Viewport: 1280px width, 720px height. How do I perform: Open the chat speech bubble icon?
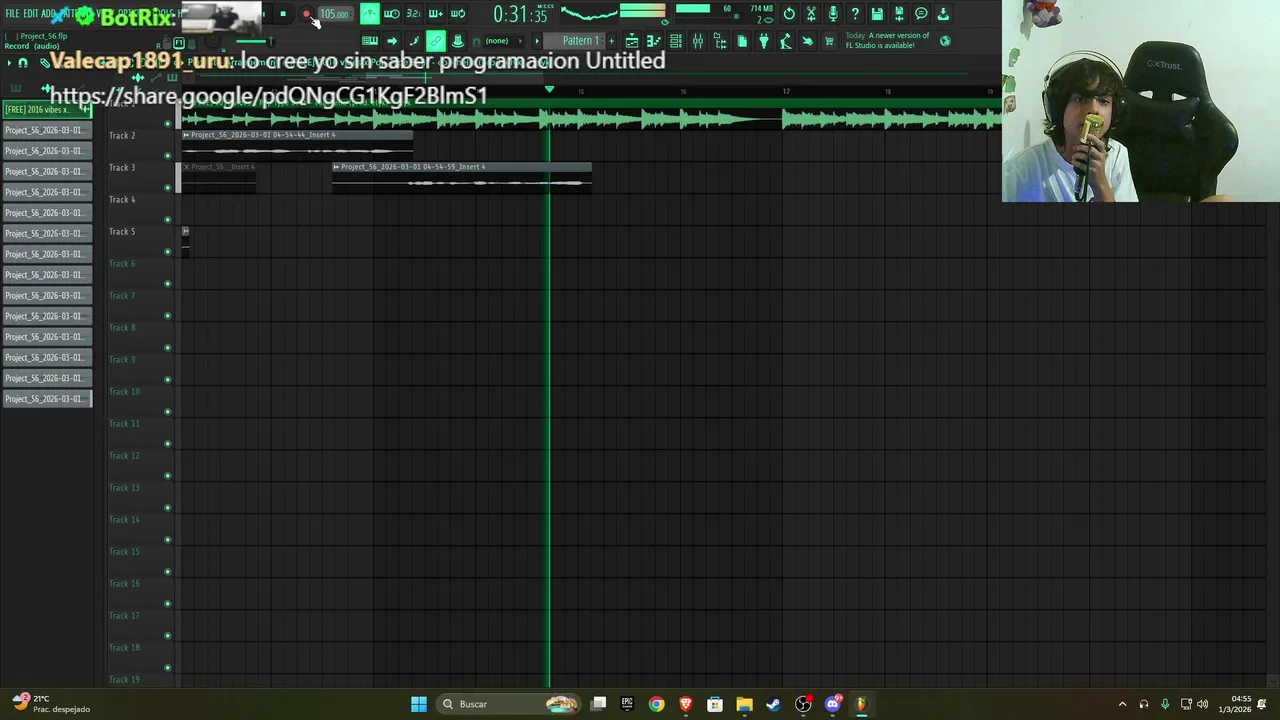coord(921,14)
